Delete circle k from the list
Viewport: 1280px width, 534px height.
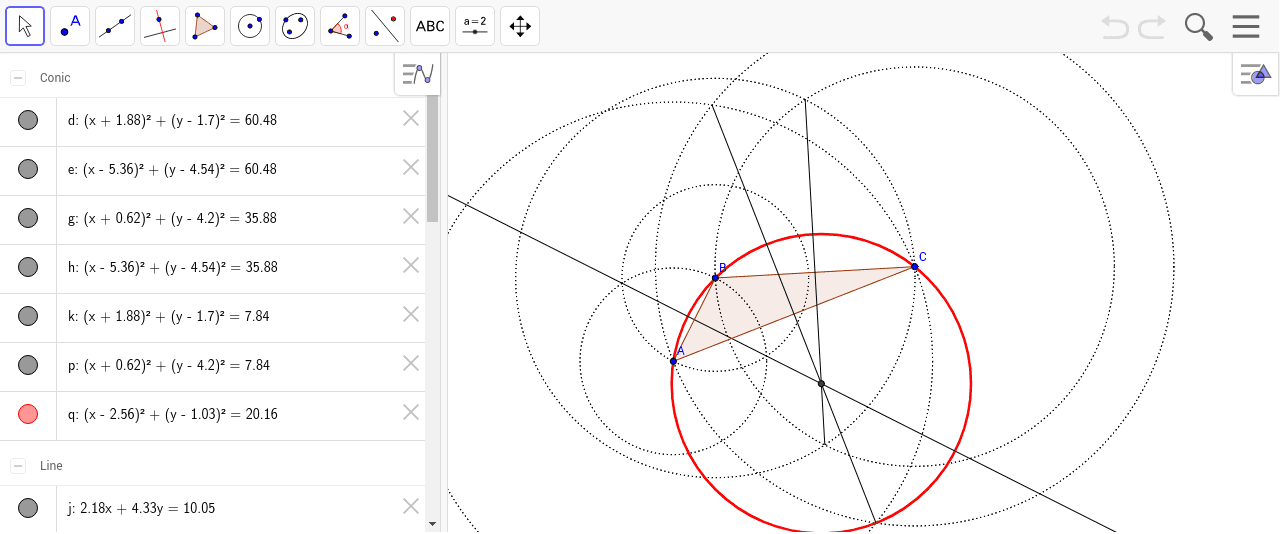click(x=411, y=315)
